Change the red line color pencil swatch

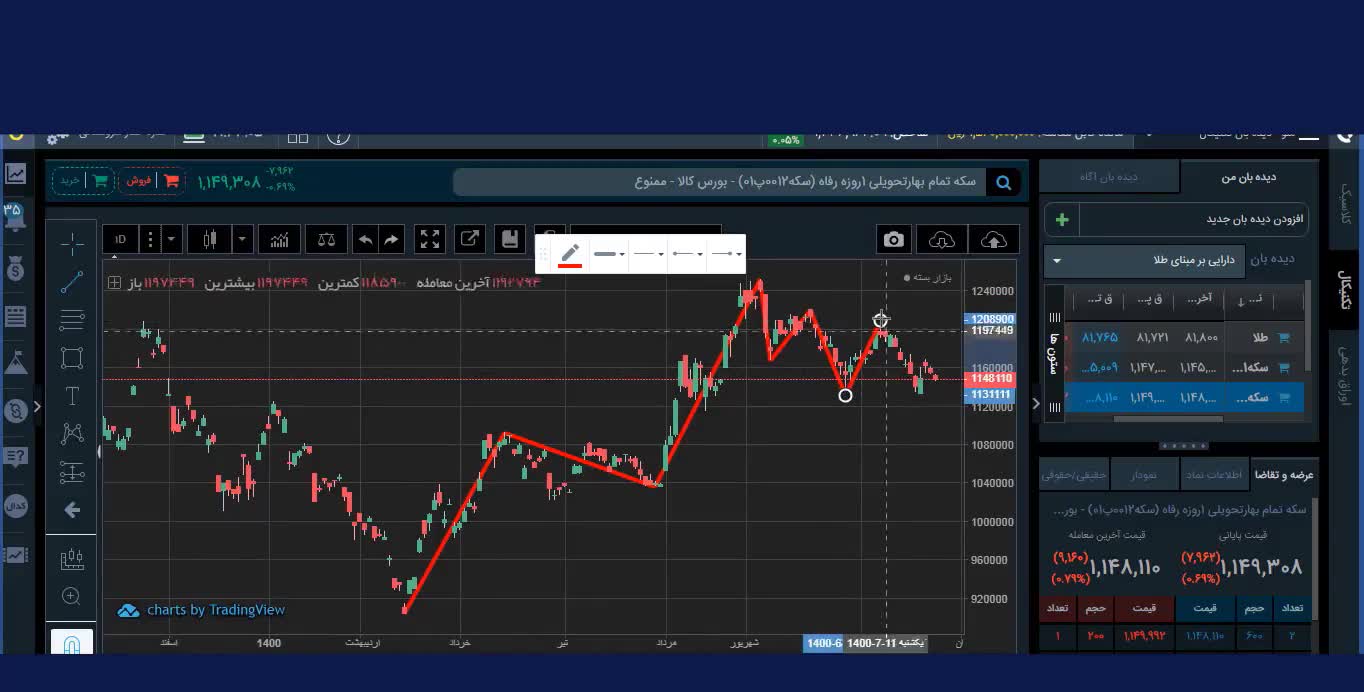tap(570, 254)
